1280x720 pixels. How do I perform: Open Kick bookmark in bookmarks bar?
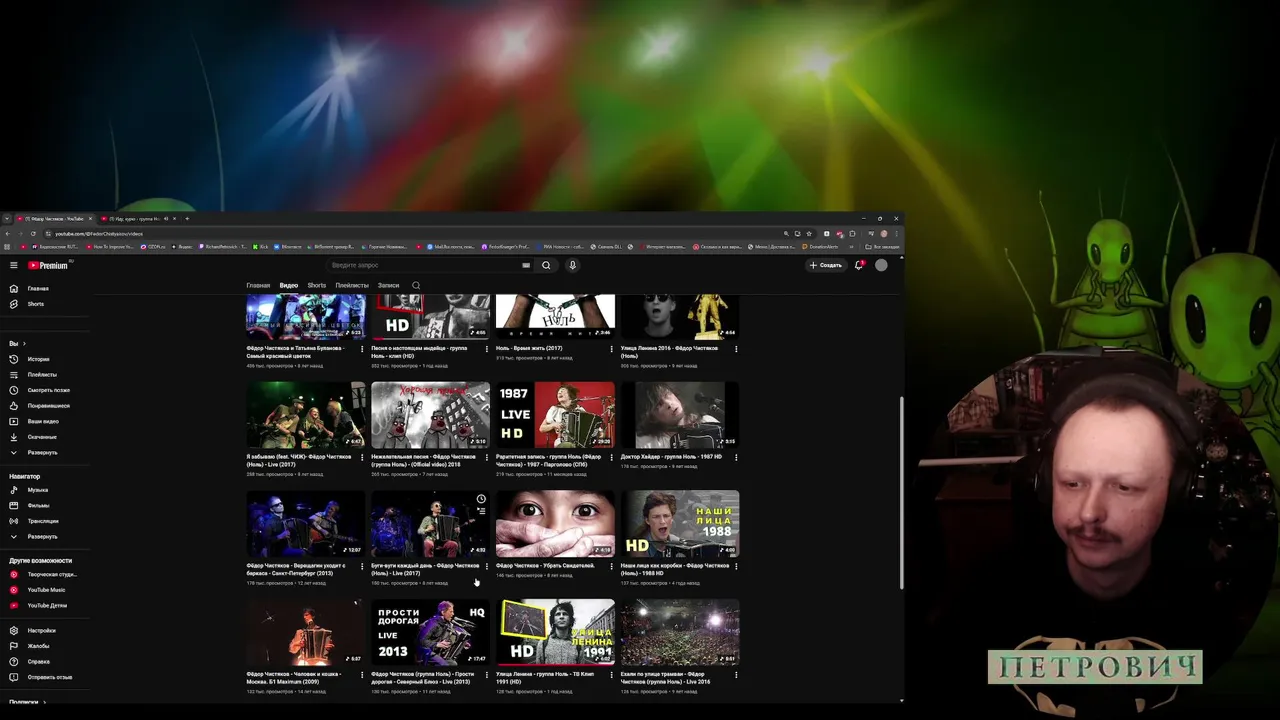click(261, 246)
